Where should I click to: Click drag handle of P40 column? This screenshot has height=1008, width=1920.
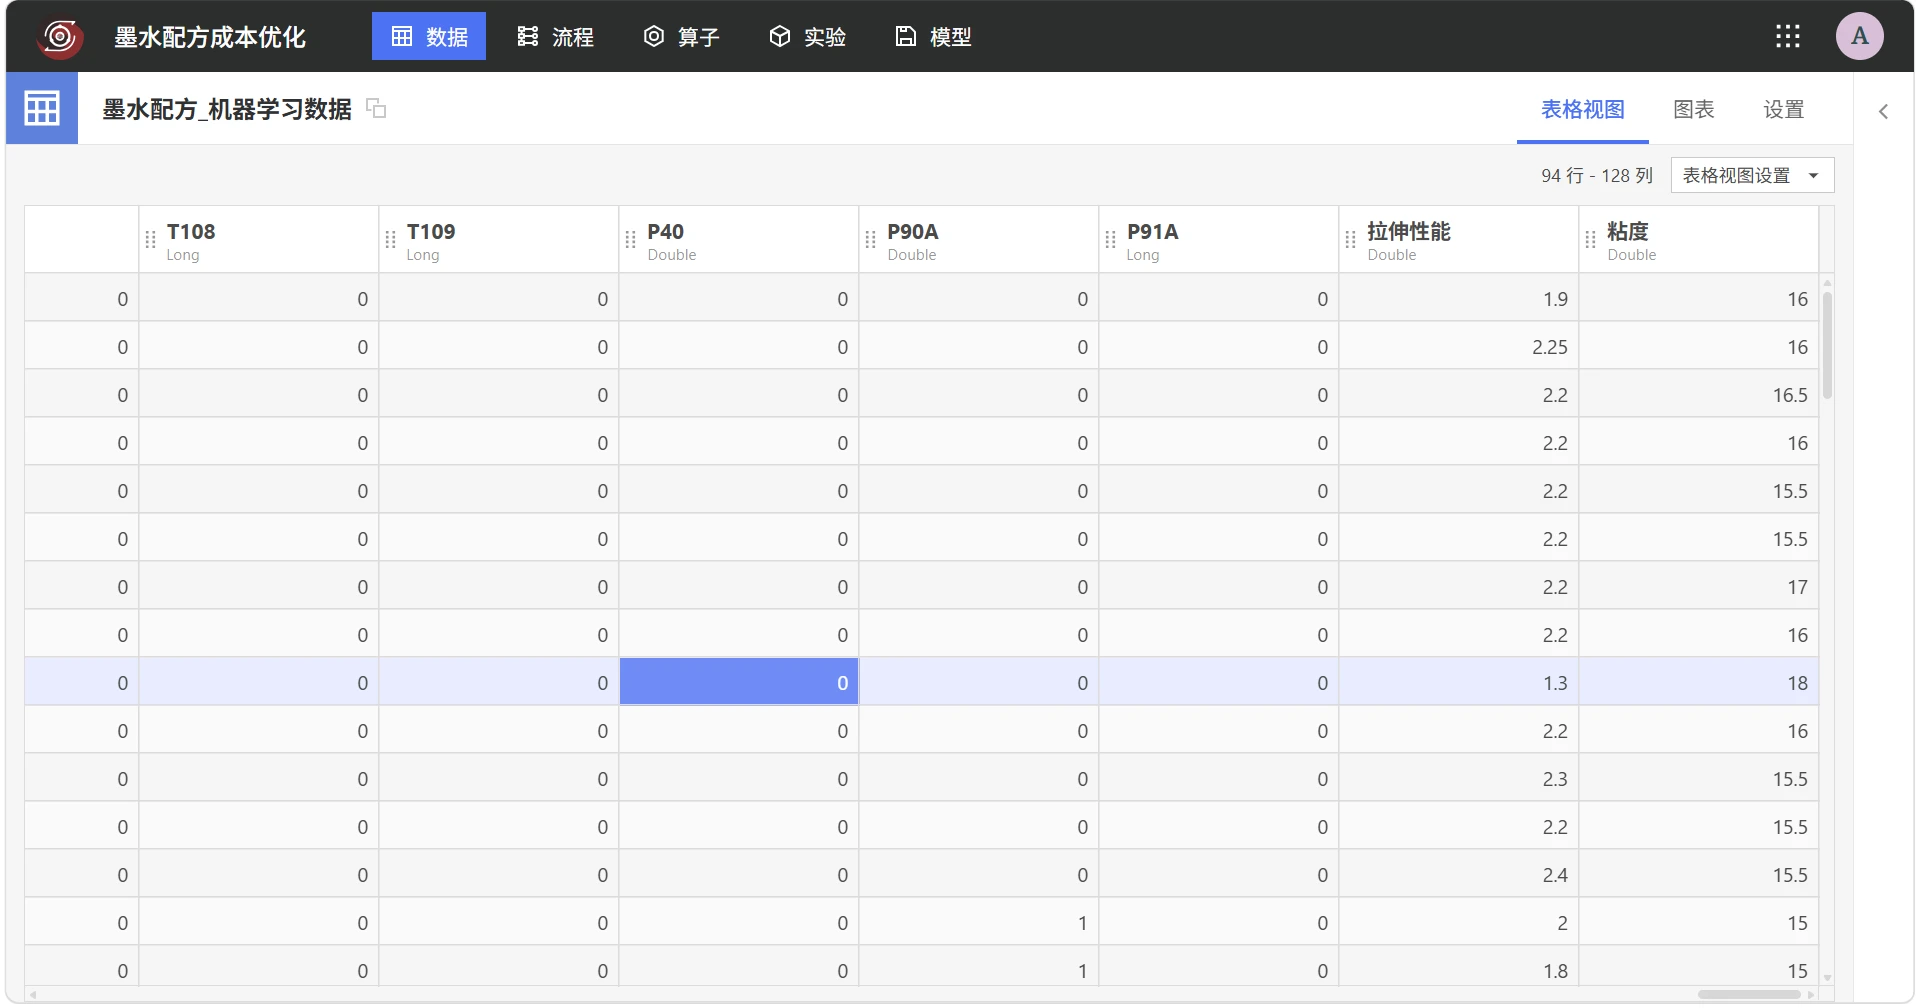pos(630,239)
